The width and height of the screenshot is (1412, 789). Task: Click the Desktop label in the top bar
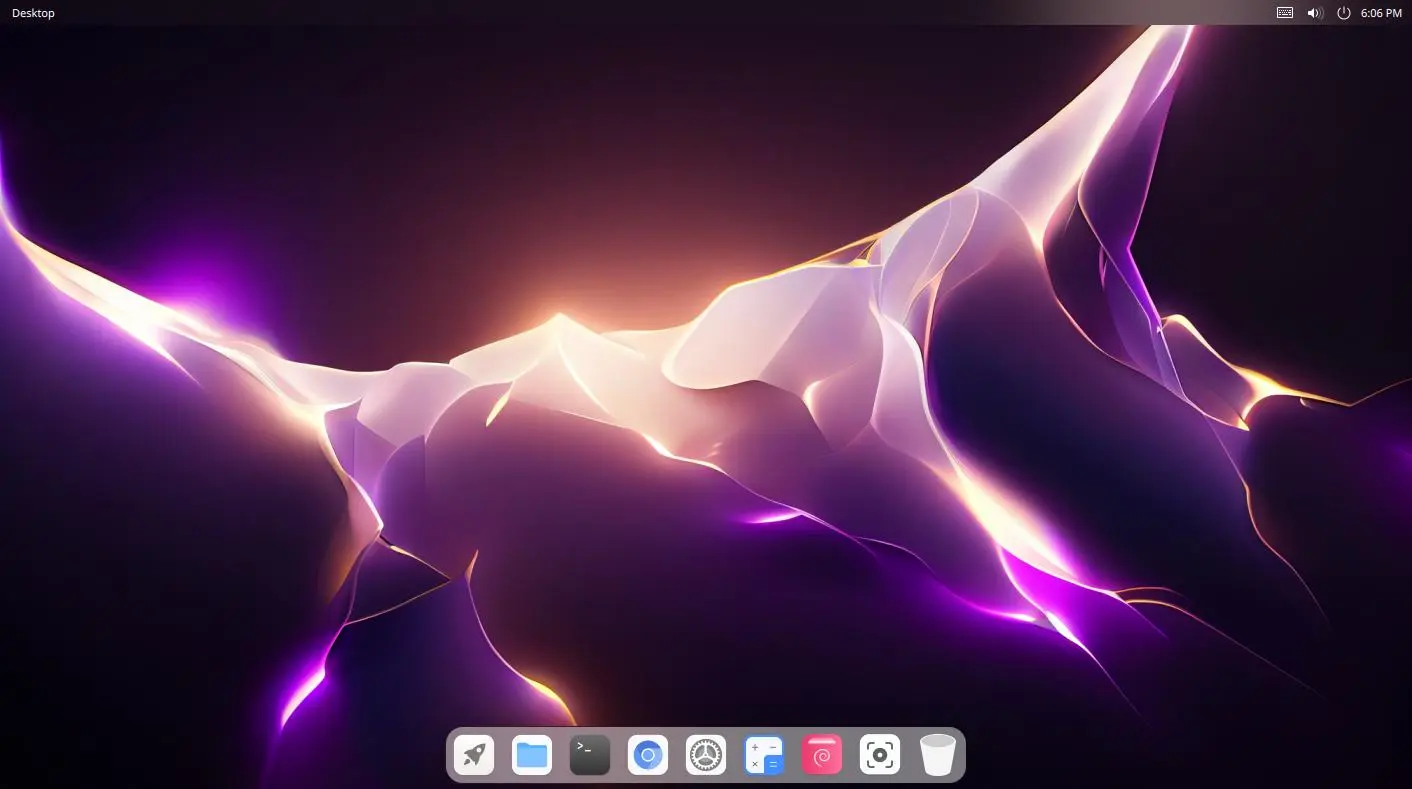pyautogui.click(x=33, y=13)
